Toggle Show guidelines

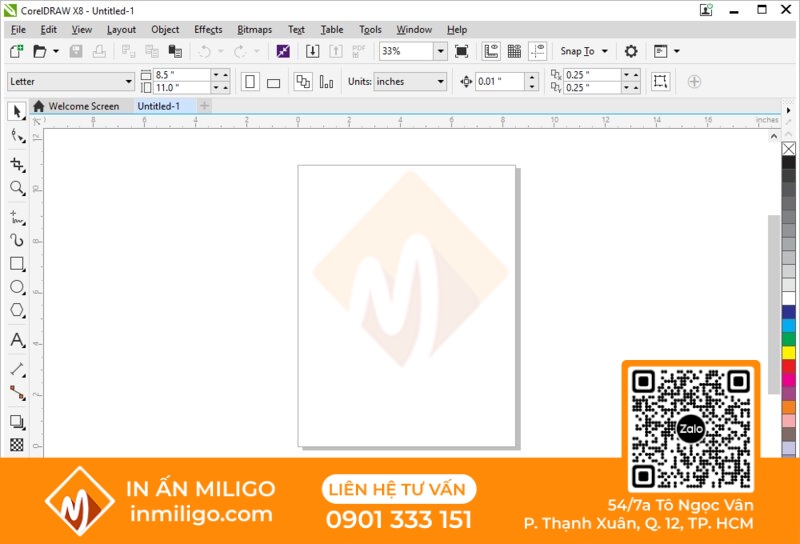(x=538, y=51)
